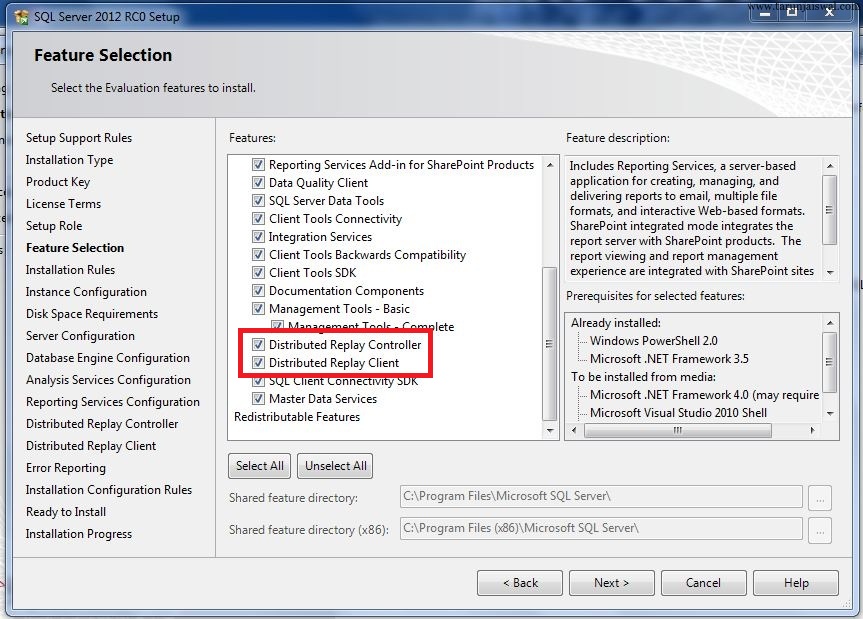Browse for the shared feature directory

click(x=820, y=497)
